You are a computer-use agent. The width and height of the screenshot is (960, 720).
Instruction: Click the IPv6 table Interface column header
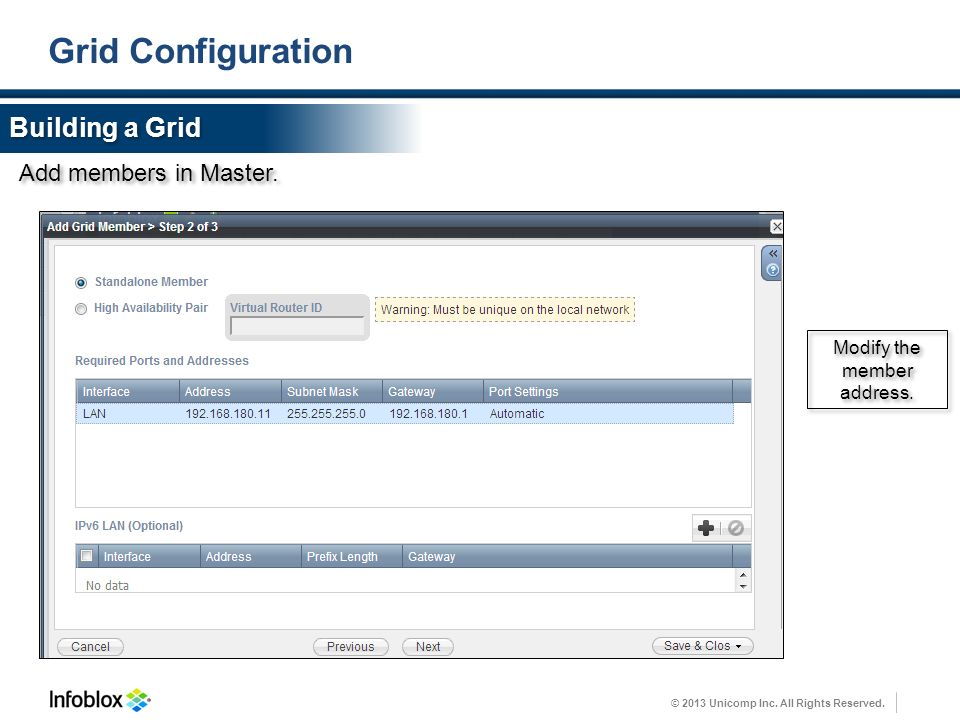pos(149,557)
